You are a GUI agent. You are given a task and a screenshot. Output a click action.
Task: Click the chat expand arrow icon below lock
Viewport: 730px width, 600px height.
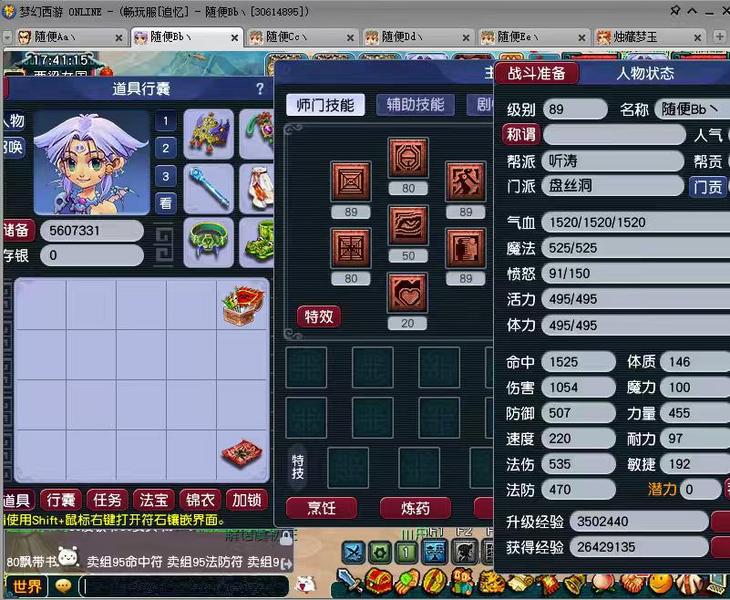287,564
